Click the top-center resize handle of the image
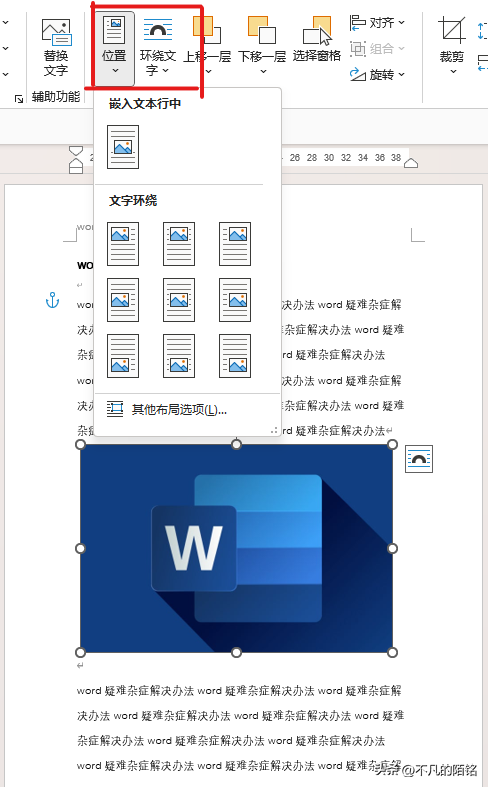Screen dimensions: 488x787 236,444
